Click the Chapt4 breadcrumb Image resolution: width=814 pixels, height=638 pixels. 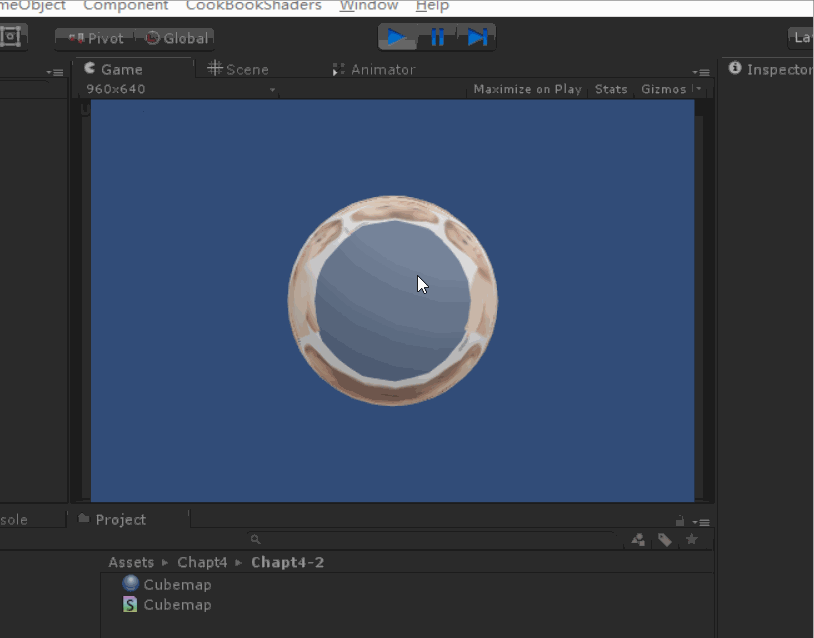pos(202,562)
